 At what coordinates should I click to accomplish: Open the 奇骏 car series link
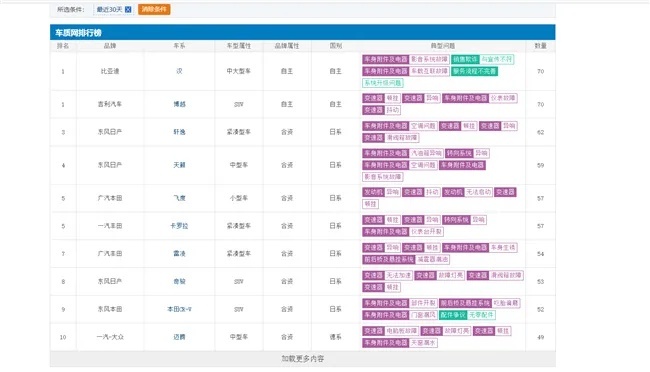click(x=179, y=282)
